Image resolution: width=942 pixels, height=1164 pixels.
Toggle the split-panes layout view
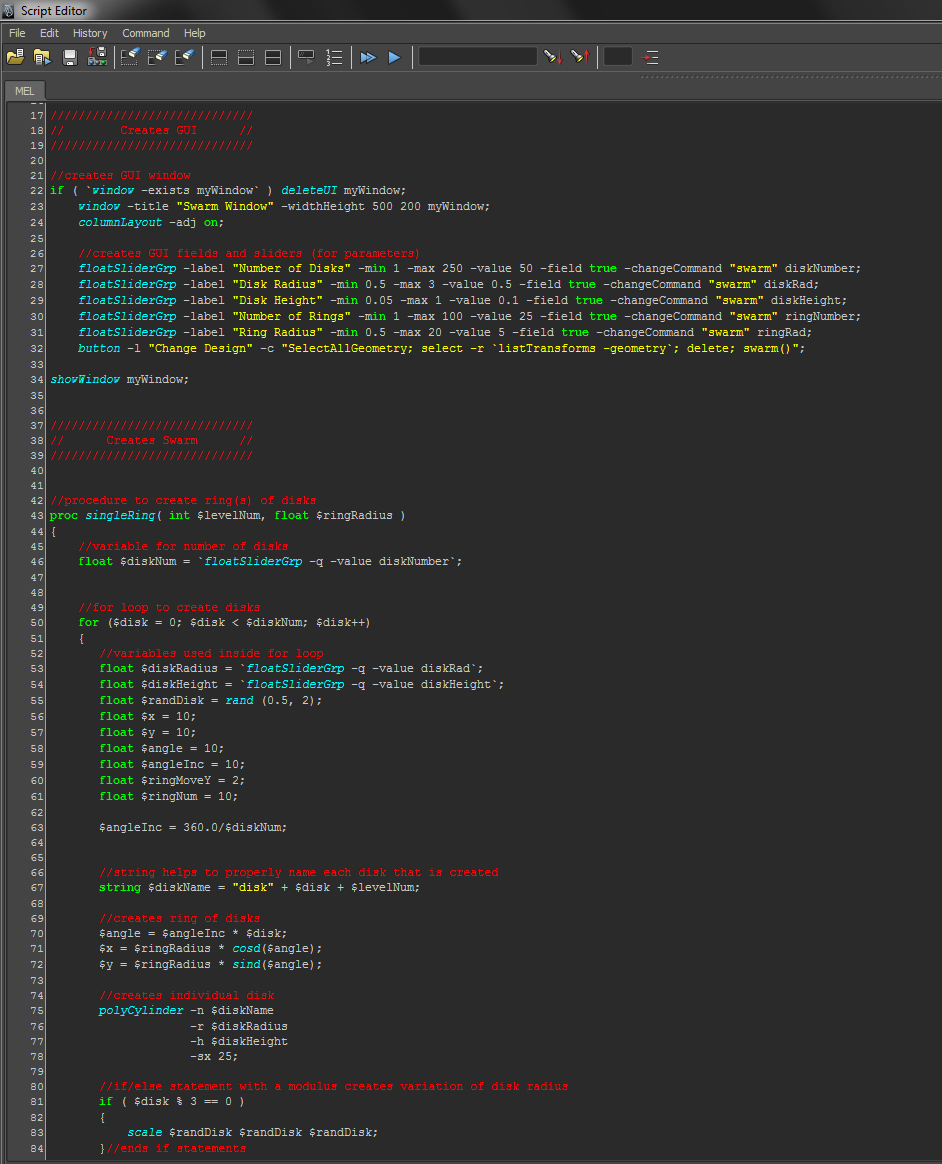[272, 57]
